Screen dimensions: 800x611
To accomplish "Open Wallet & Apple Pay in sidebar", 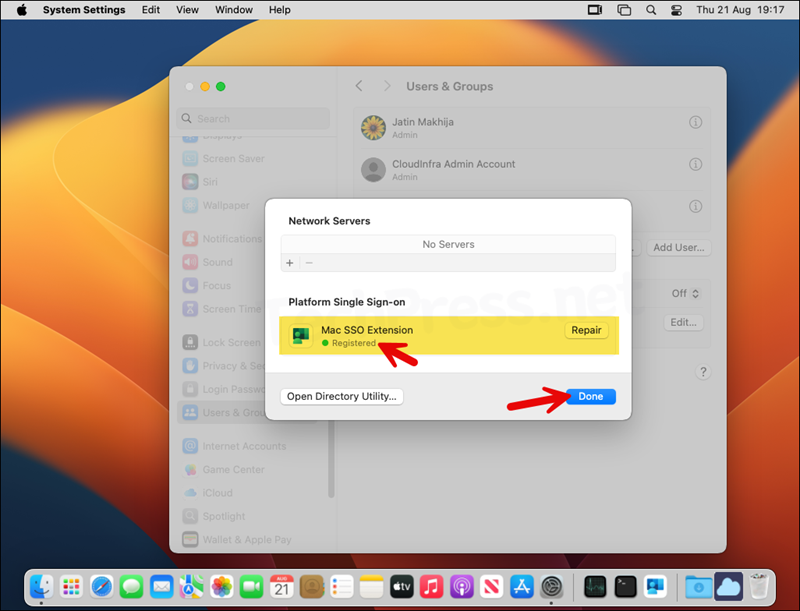I will tap(237, 540).
